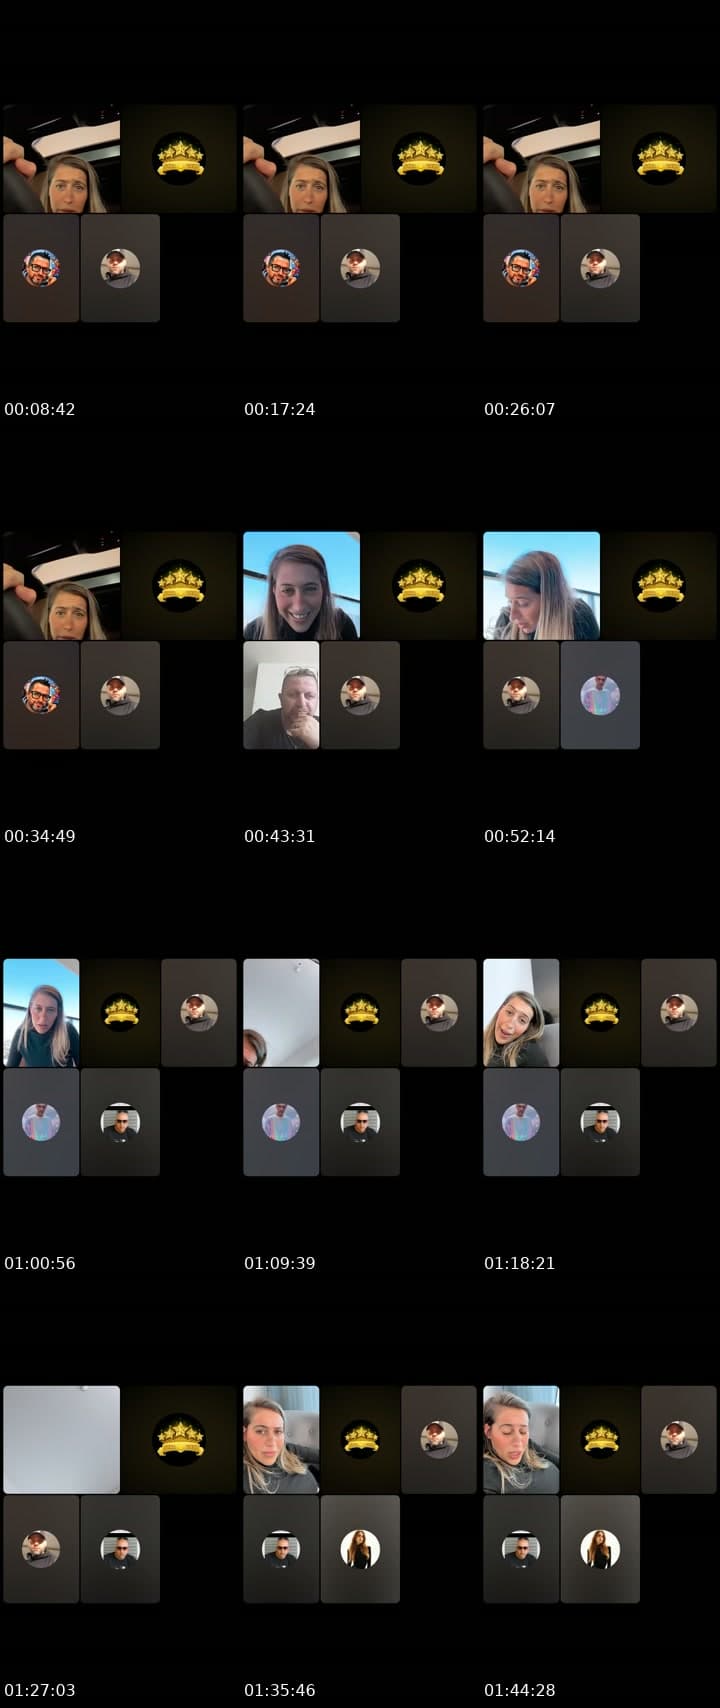This screenshot has height=1708, width=720.
Task: Choose the 01:35:46 timestamp label
Action: 280,1690
